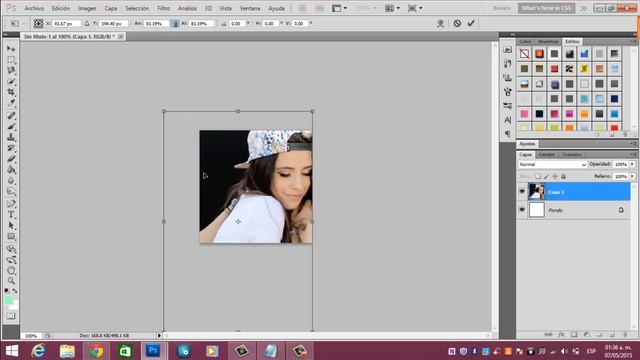Select the Rectangular Marquee tool
This screenshot has height=360, width=640.
pyautogui.click(x=11, y=60)
